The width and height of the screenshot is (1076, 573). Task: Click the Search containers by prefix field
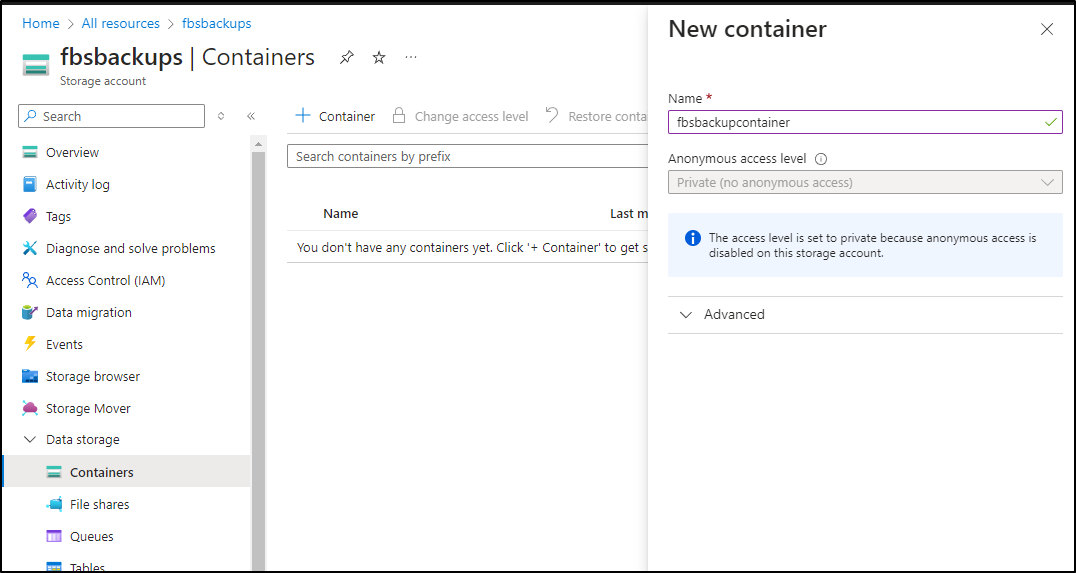pyautogui.click(x=468, y=156)
